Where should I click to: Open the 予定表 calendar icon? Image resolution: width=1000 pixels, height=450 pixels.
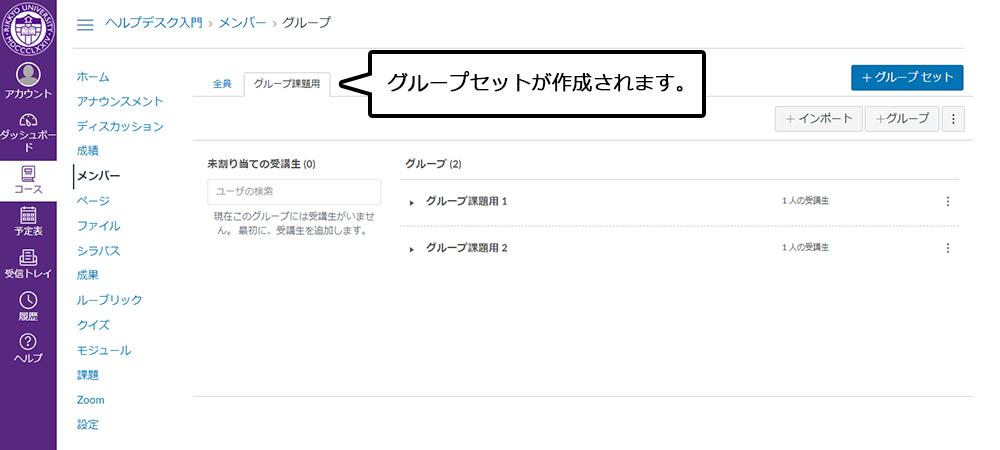tap(28, 221)
